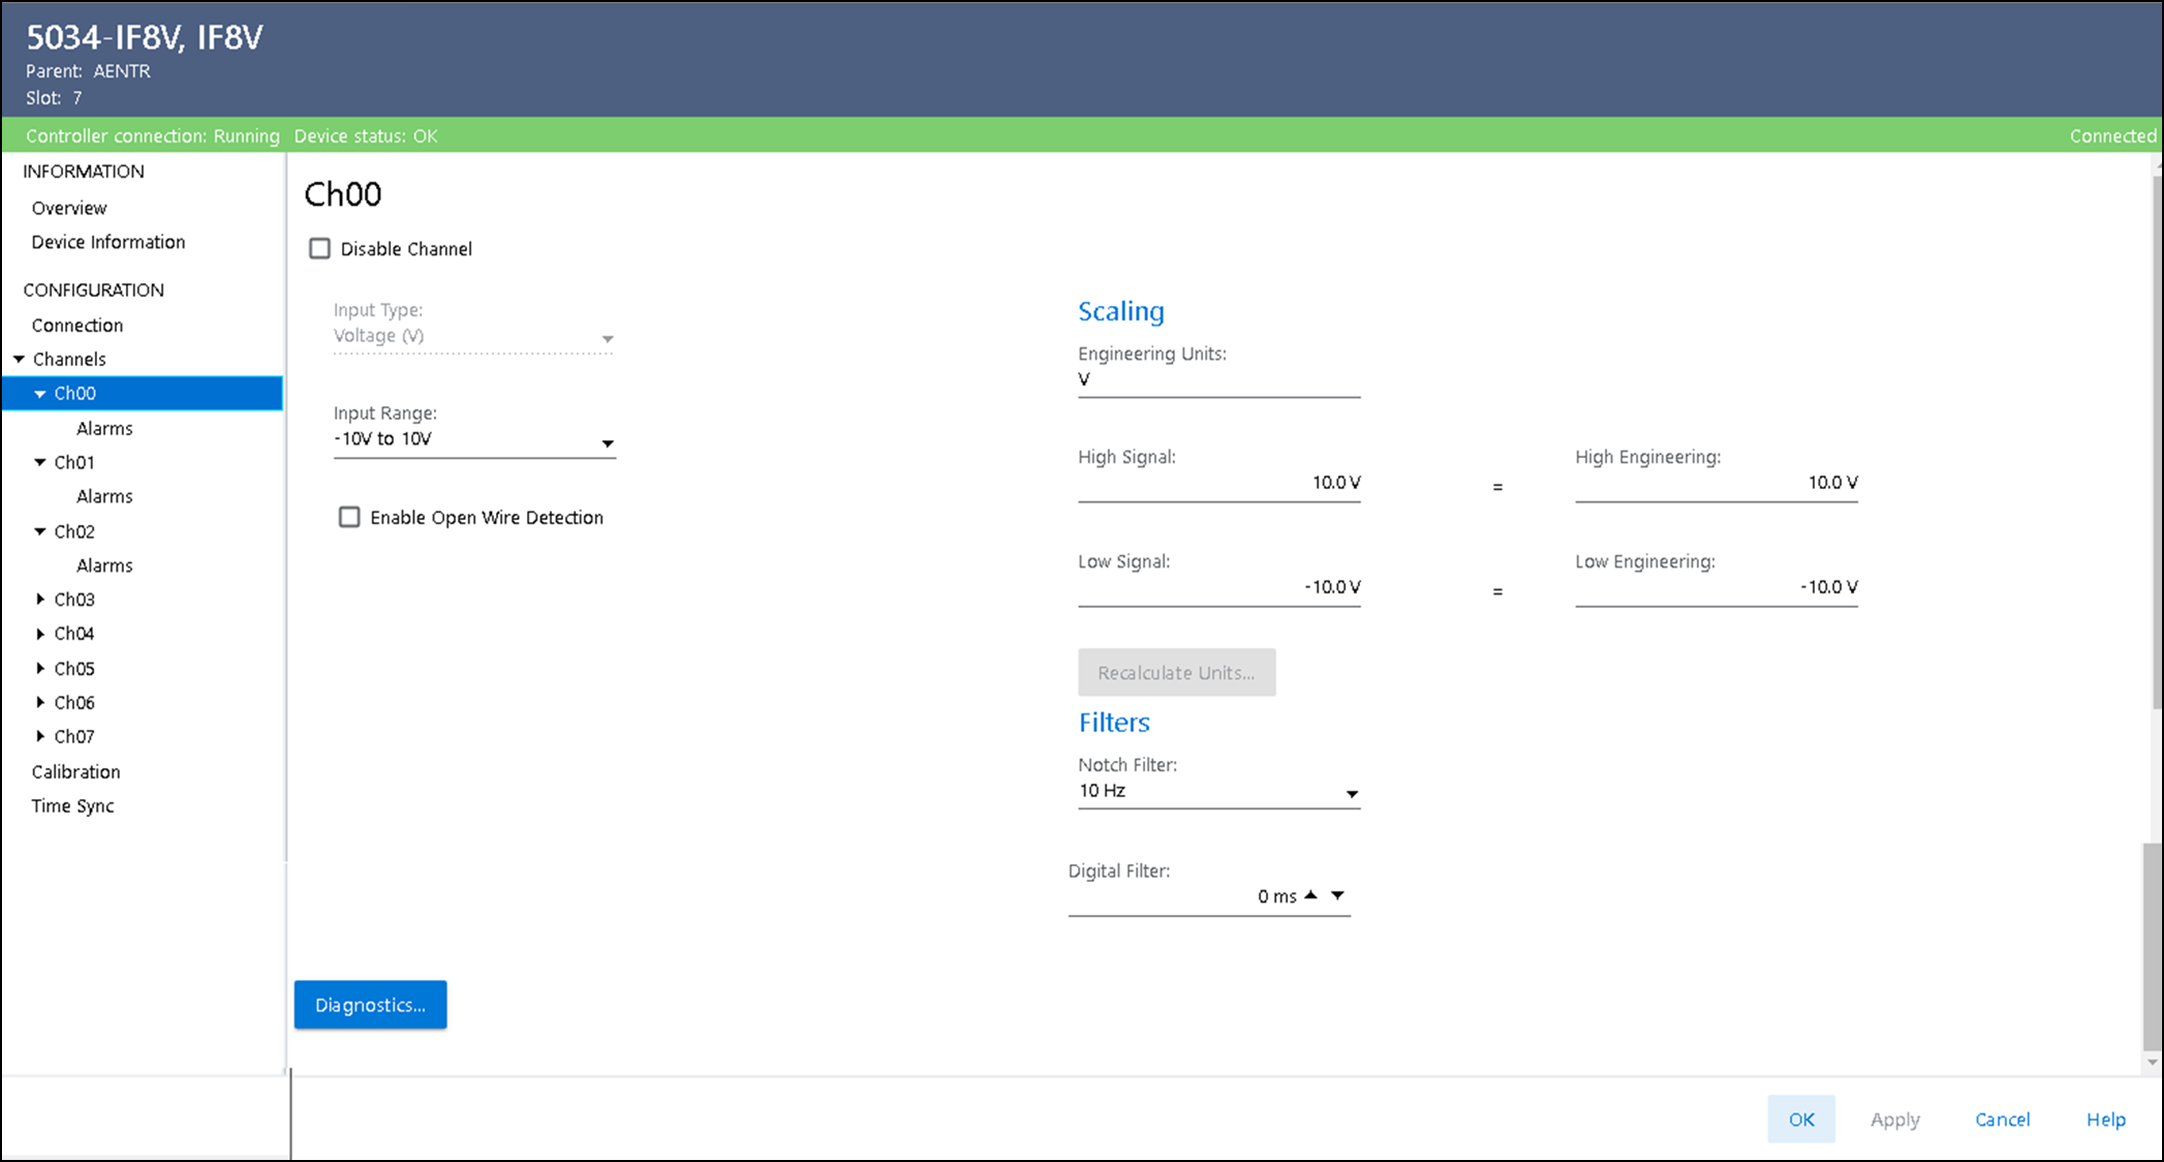
Task: Increase Digital Filter value with up arrow
Action: click(x=1311, y=895)
